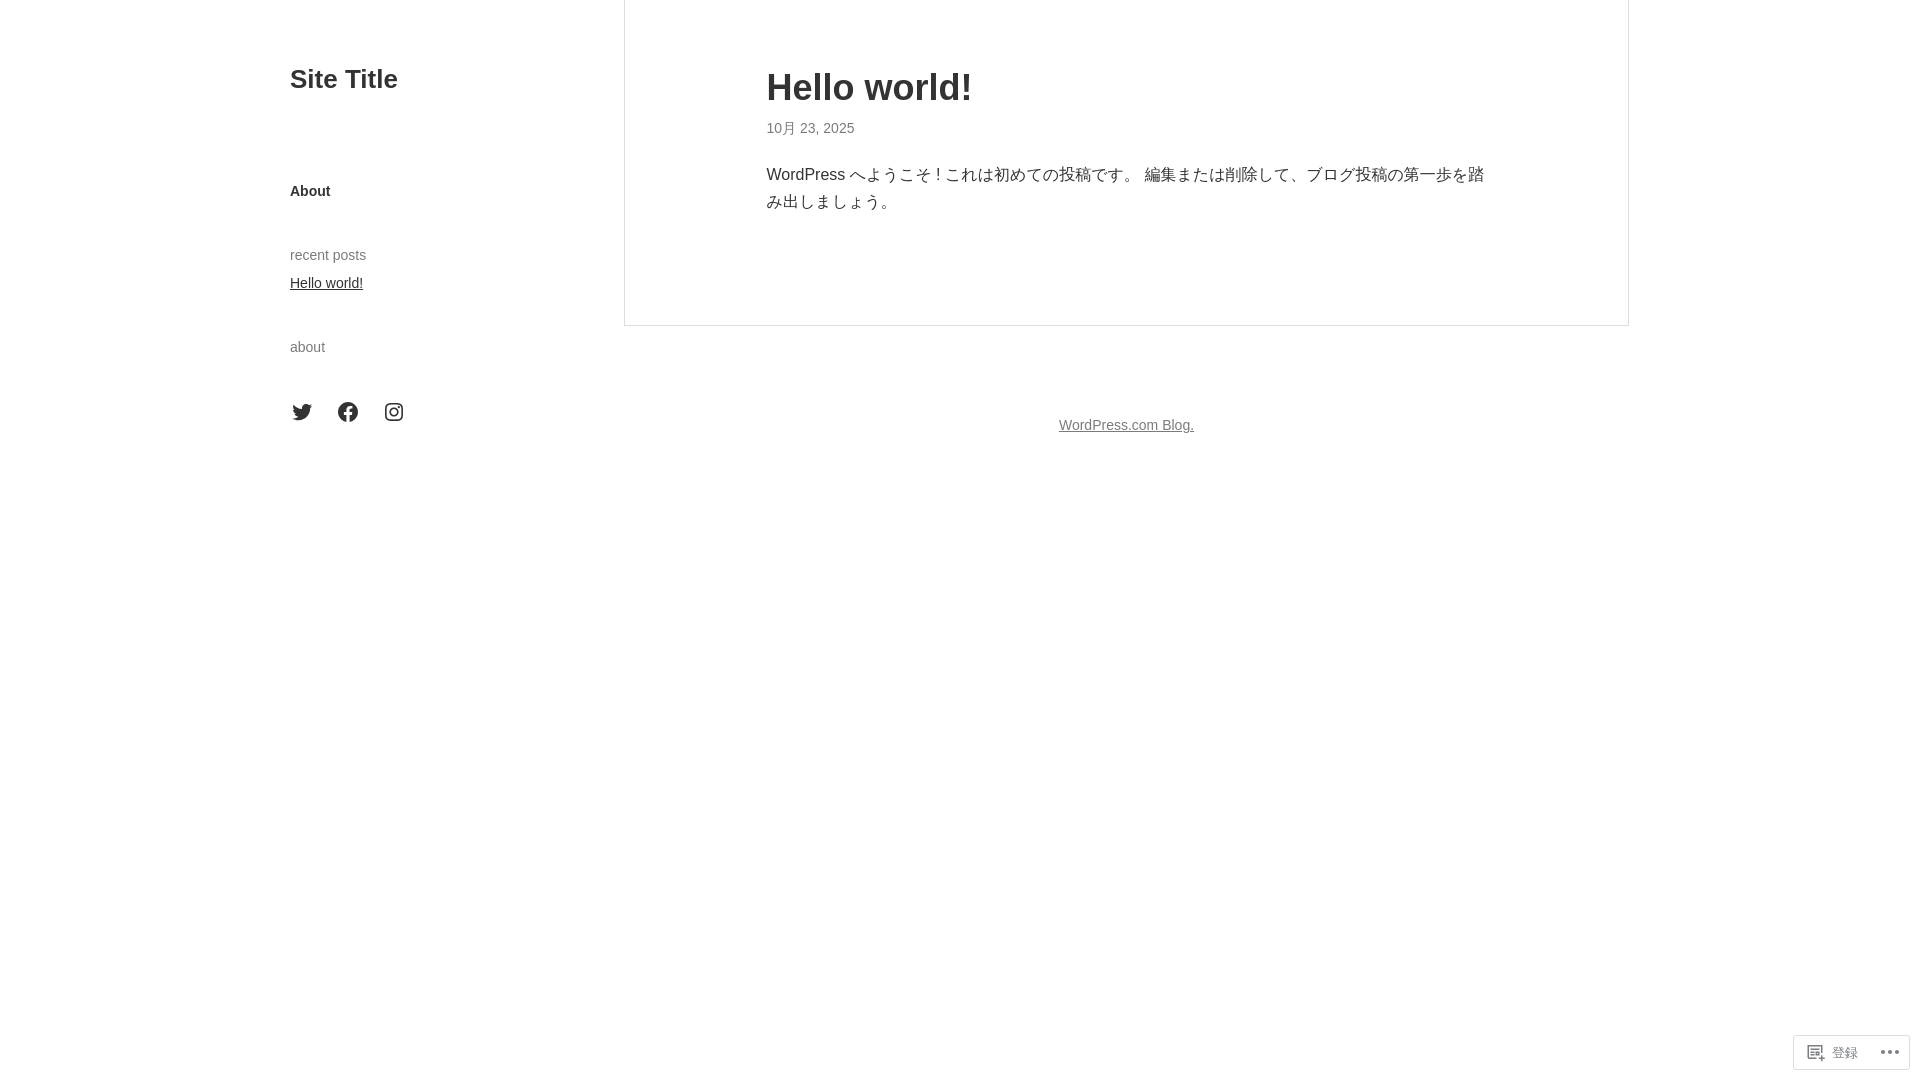Viewport: 1920px width, 1080px height.
Task: Click the word WordPress in post body
Action: point(805,175)
